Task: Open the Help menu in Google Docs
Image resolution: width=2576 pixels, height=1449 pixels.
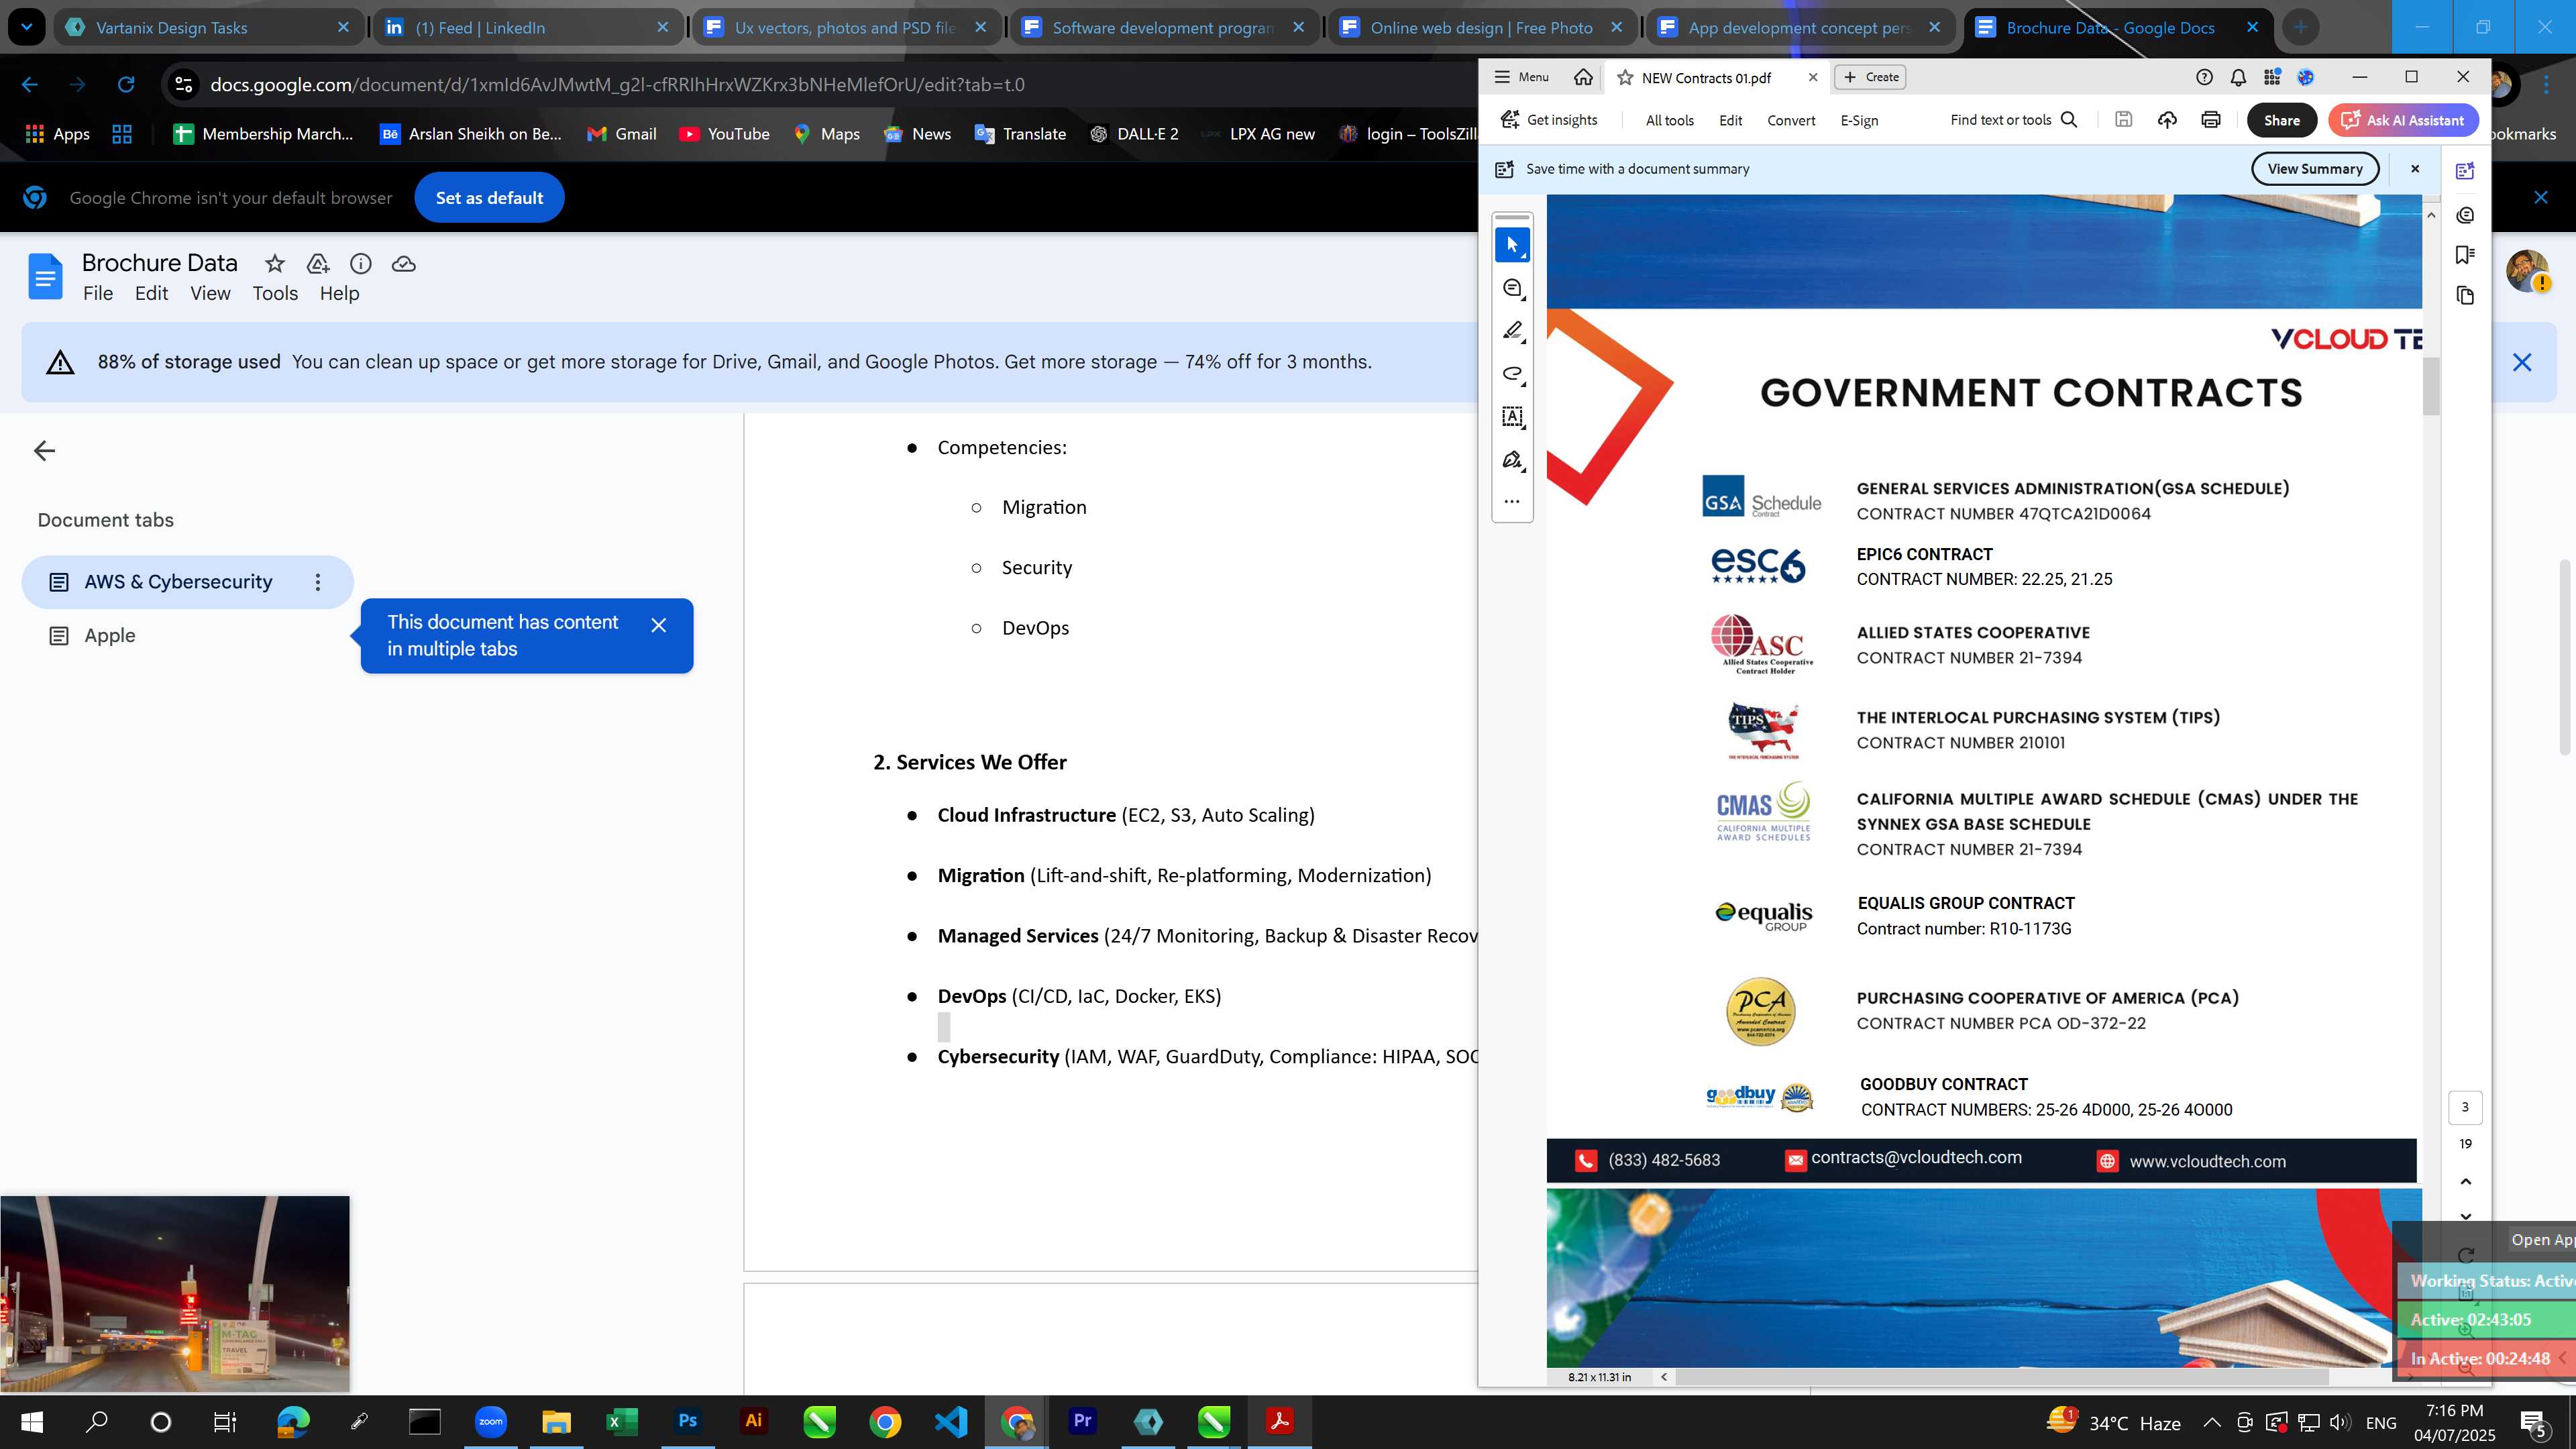Action: click(x=339, y=294)
